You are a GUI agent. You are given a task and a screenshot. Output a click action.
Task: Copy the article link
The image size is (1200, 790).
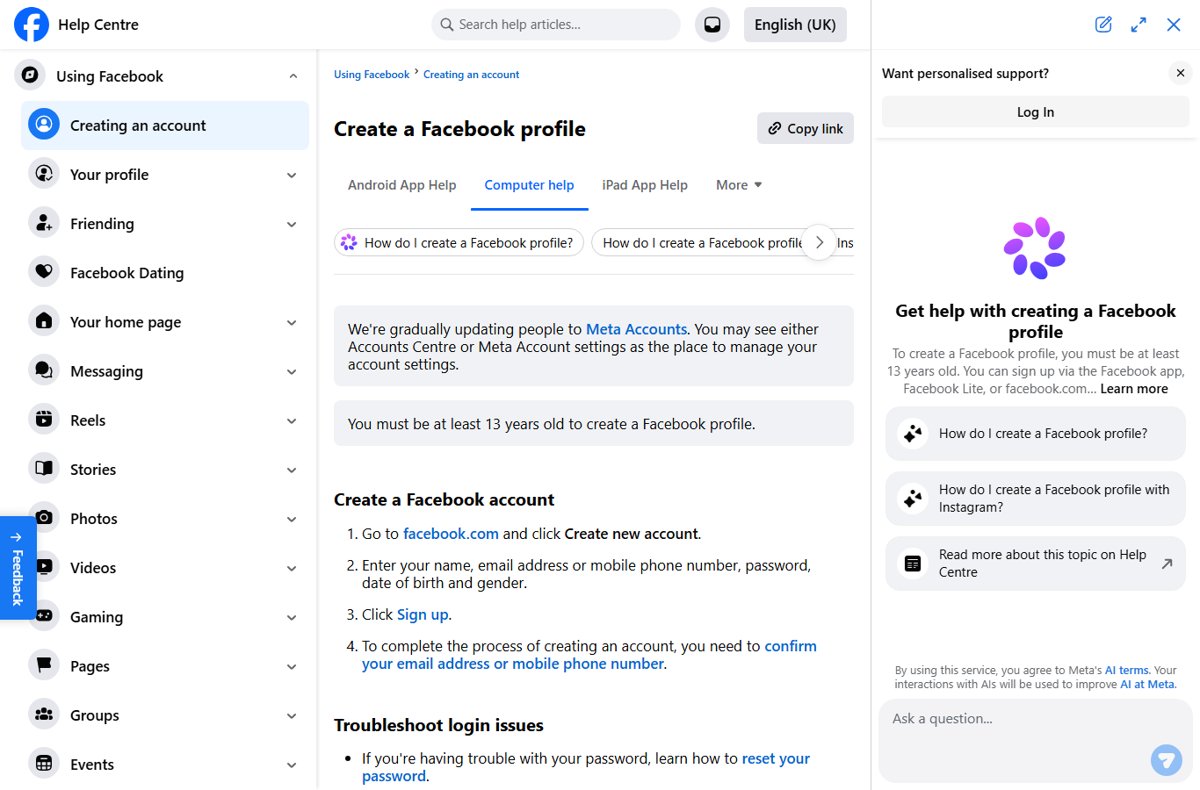805,128
